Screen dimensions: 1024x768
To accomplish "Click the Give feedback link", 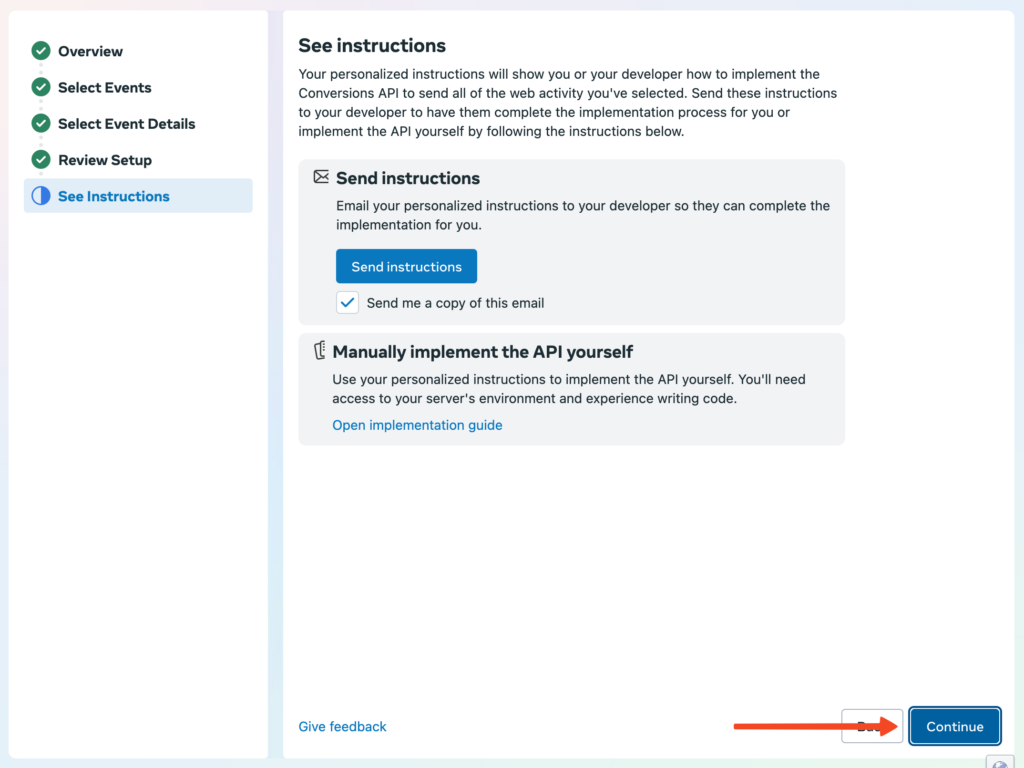I will tap(342, 727).
